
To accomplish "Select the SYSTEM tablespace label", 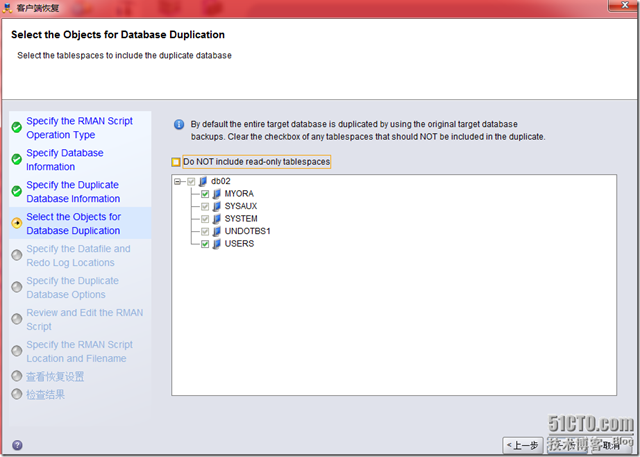I will point(240,218).
